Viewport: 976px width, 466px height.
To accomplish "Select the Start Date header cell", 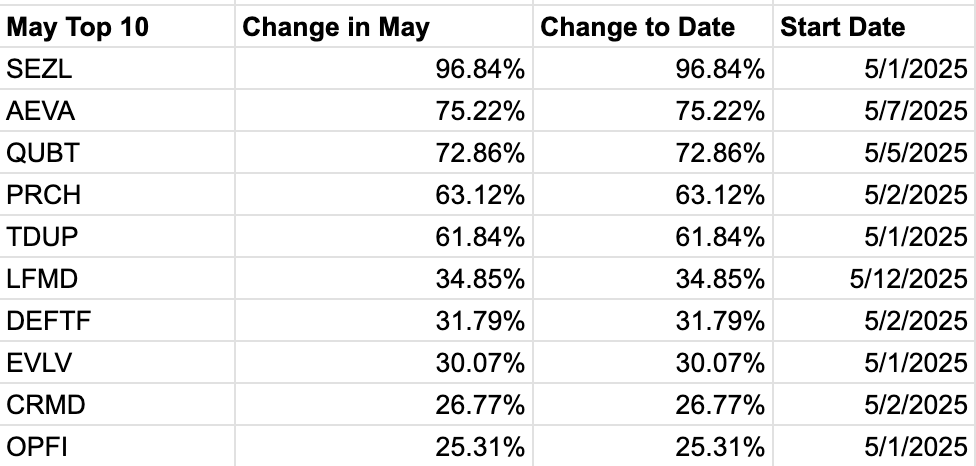I will coord(875,26).
